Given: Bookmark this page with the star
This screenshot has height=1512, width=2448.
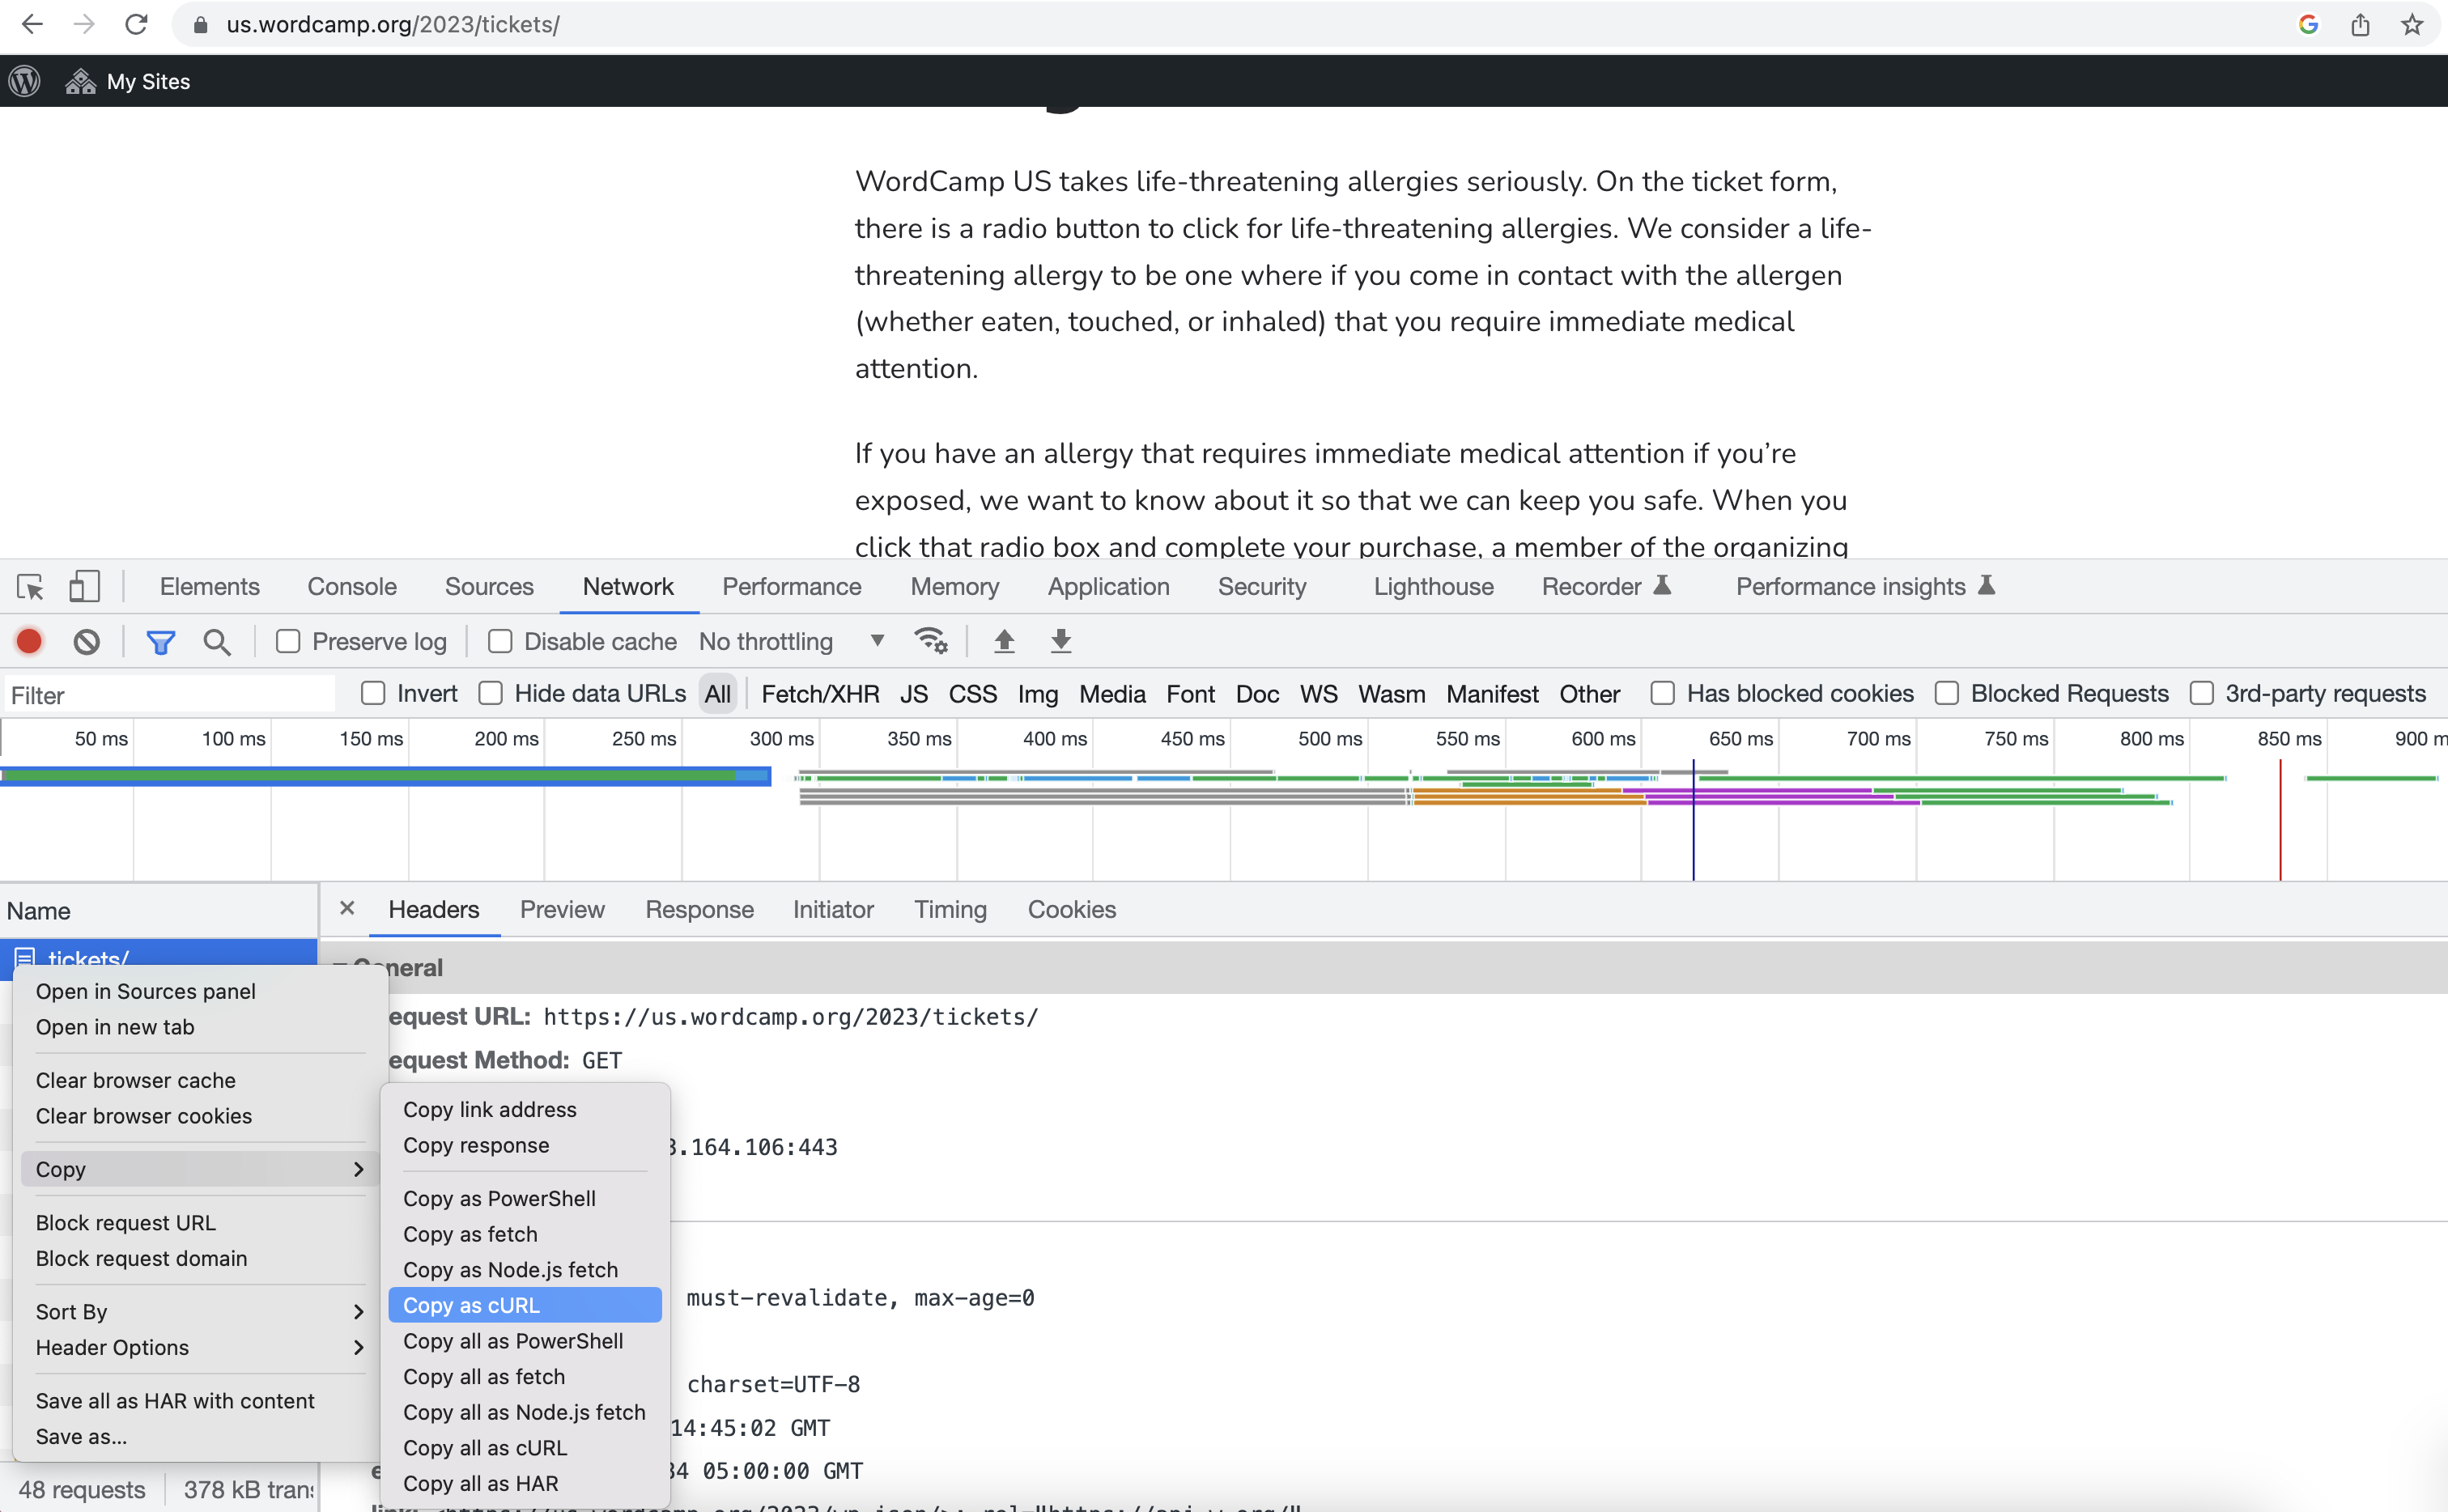Looking at the screenshot, I should click(2412, 24).
